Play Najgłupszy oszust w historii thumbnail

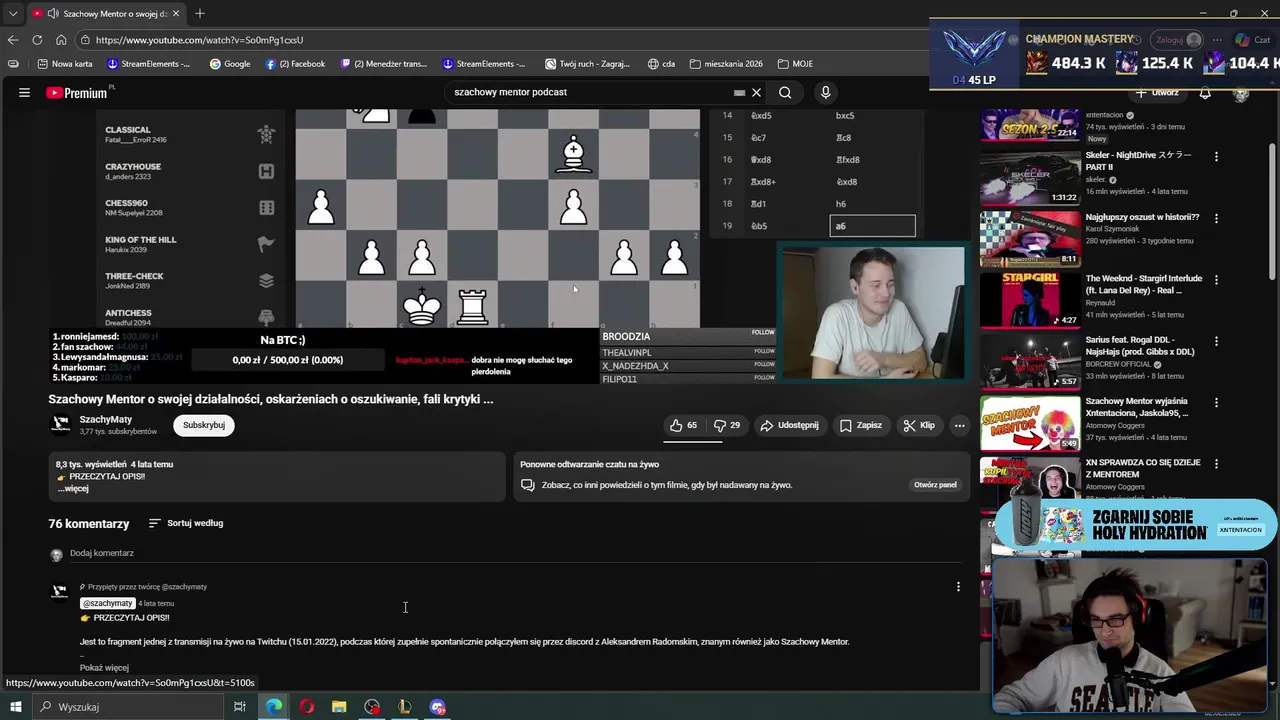(x=1030, y=238)
